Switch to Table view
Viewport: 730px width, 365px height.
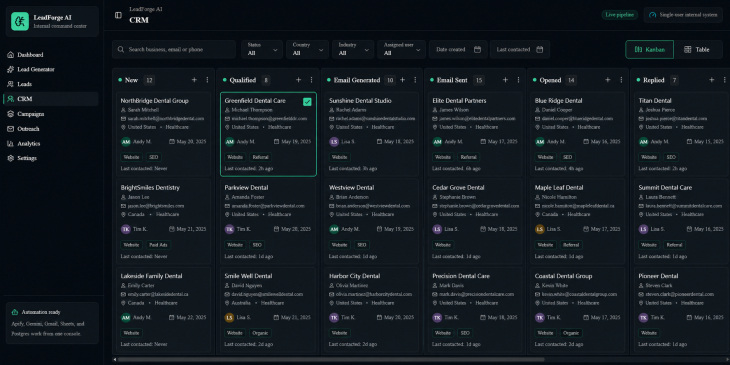click(x=698, y=49)
